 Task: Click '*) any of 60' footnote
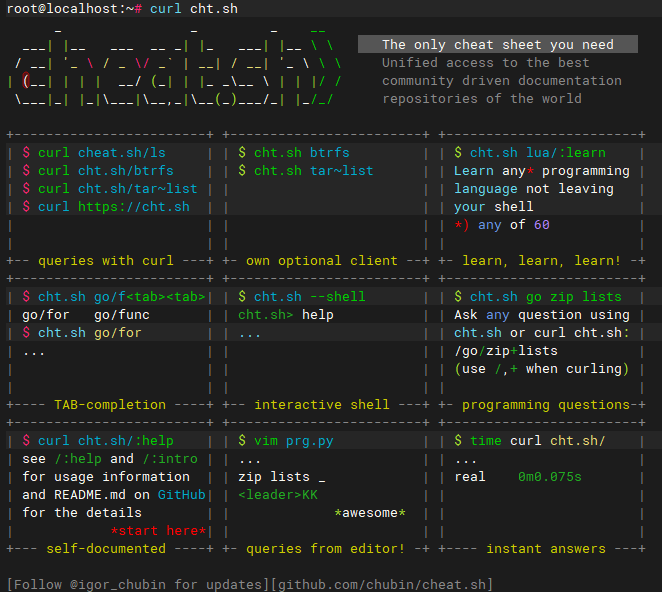click(502, 225)
